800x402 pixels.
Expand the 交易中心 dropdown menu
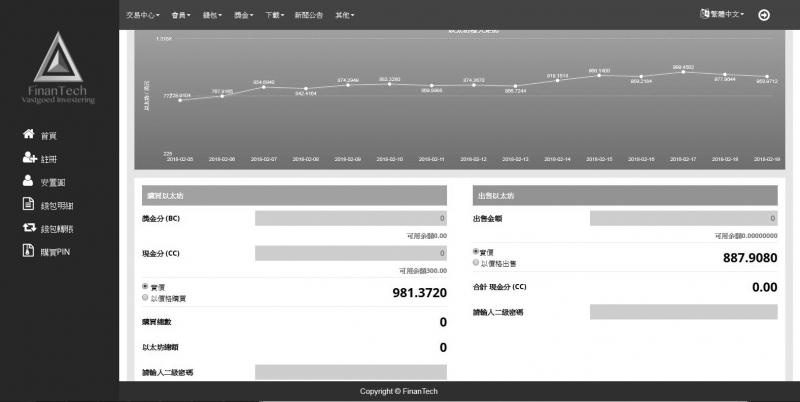coord(145,16)
